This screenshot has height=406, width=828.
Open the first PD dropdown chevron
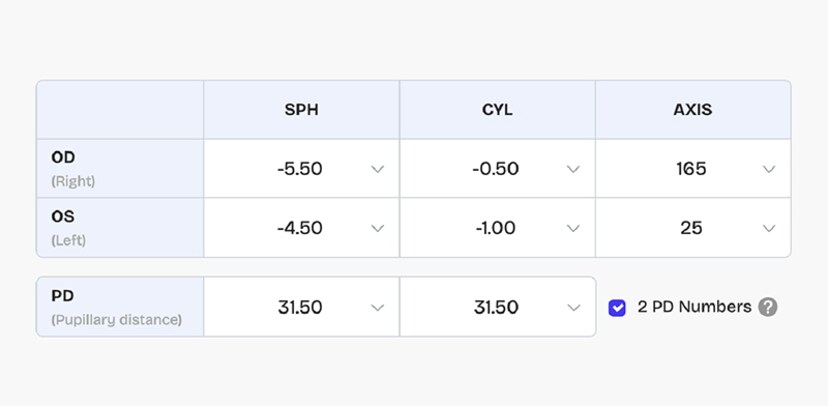pos(377,308)
